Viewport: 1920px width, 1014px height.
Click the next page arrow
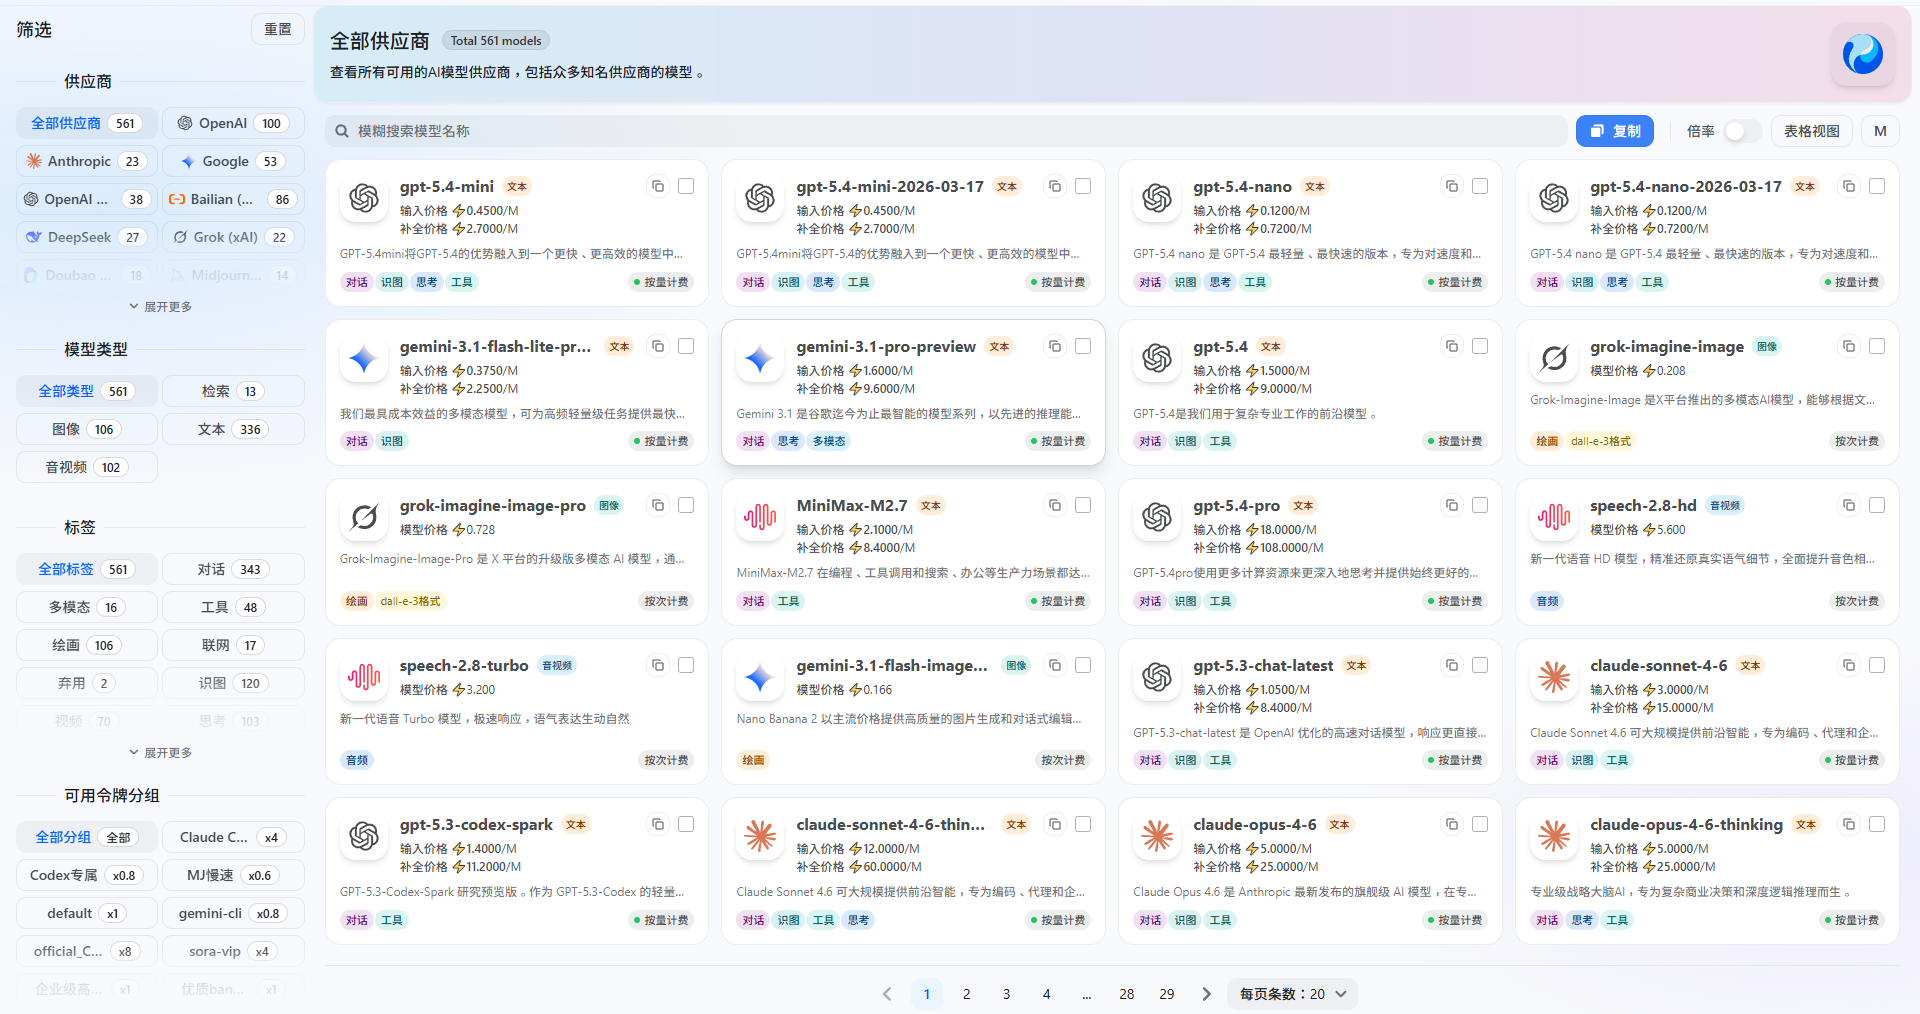click(1206, 994)
